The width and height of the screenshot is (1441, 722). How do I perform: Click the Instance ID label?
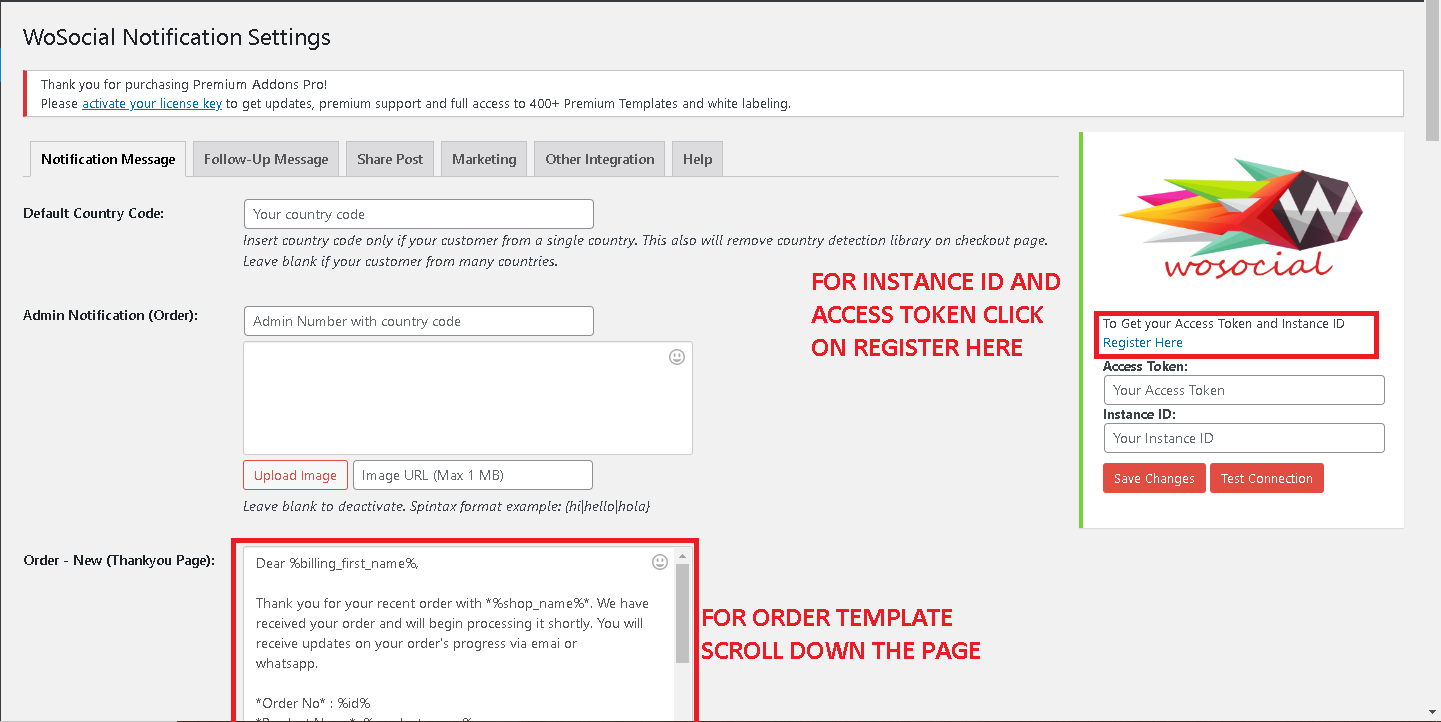click(1139, 414)
